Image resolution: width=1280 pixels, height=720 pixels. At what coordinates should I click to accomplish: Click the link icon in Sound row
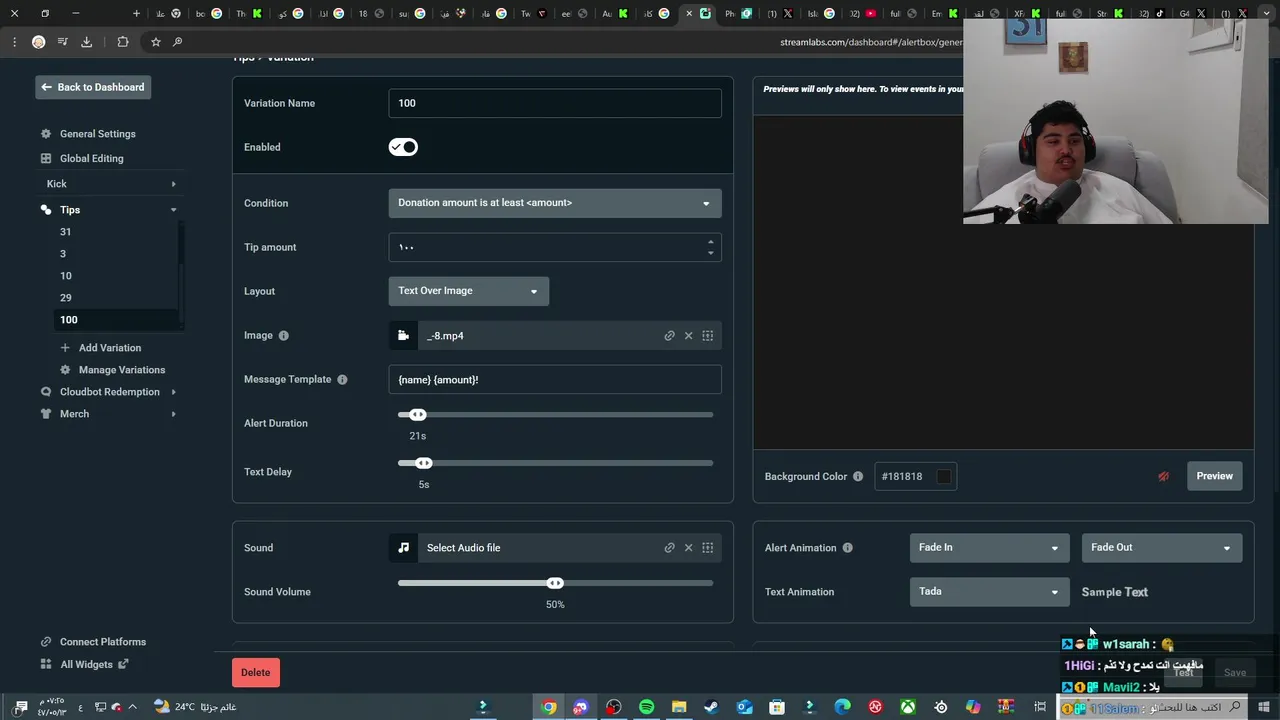[x=669, y=548]
